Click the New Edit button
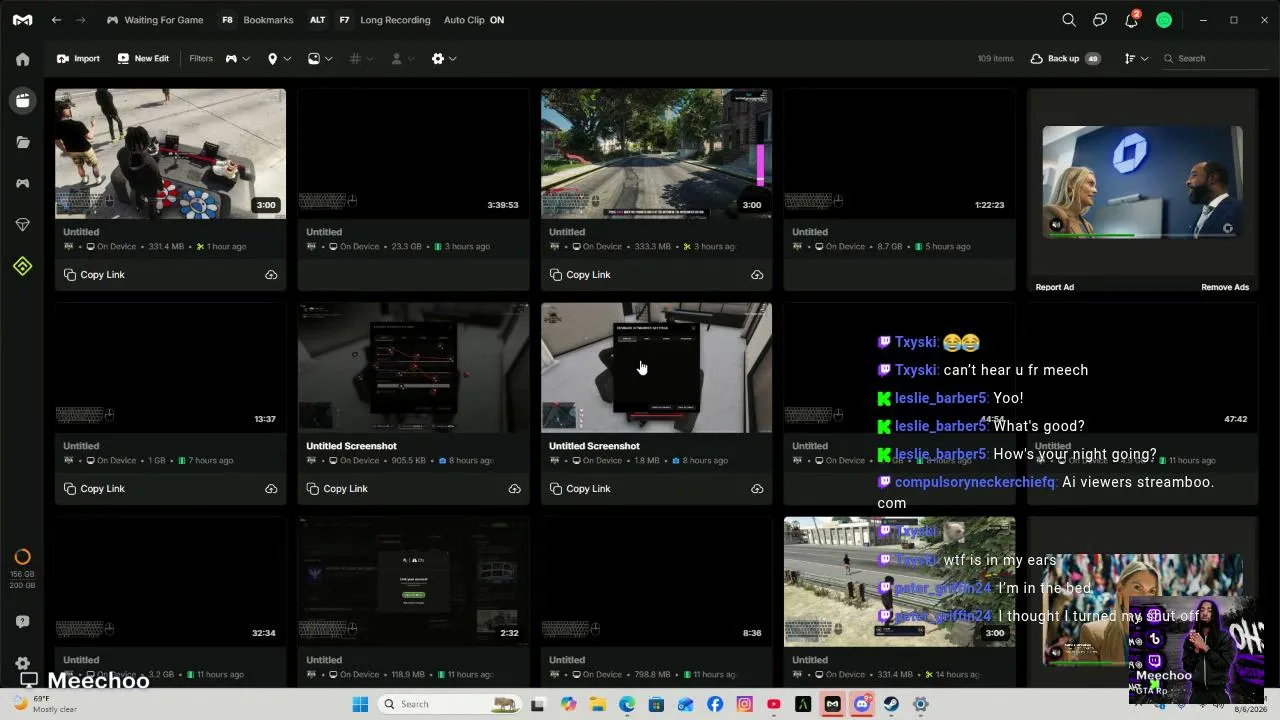1280x720 pixels. click(143, 59)
